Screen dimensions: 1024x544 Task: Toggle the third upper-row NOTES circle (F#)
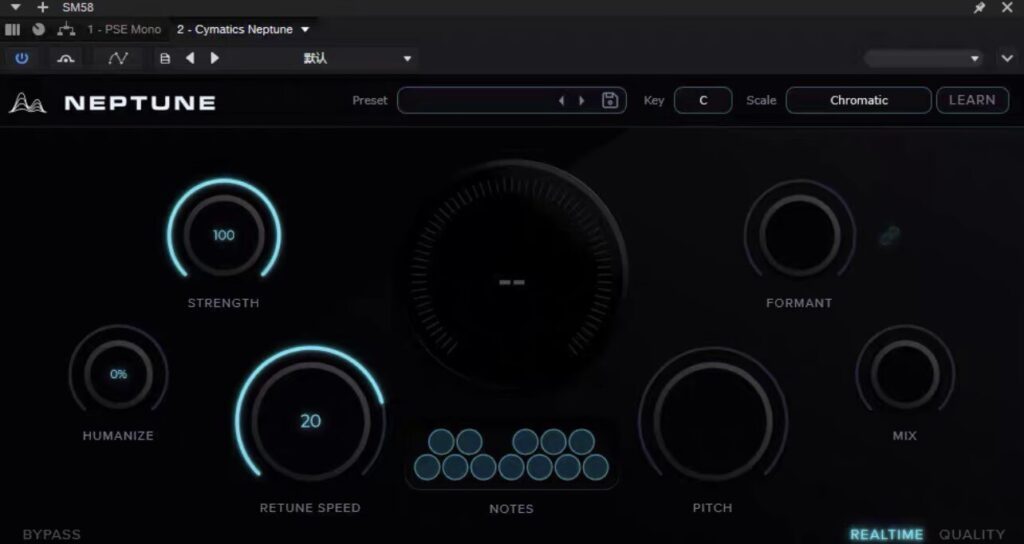point(525,442)
